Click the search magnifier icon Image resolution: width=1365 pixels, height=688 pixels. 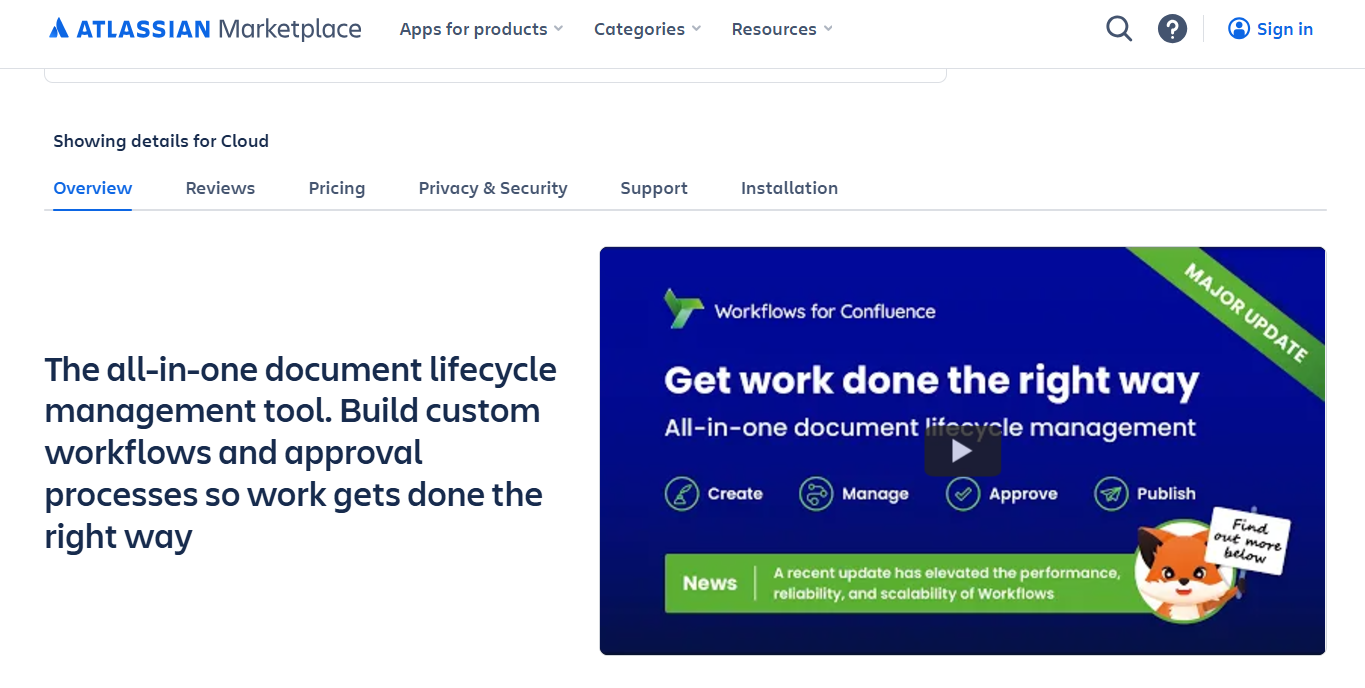[x=1119, y=29]
